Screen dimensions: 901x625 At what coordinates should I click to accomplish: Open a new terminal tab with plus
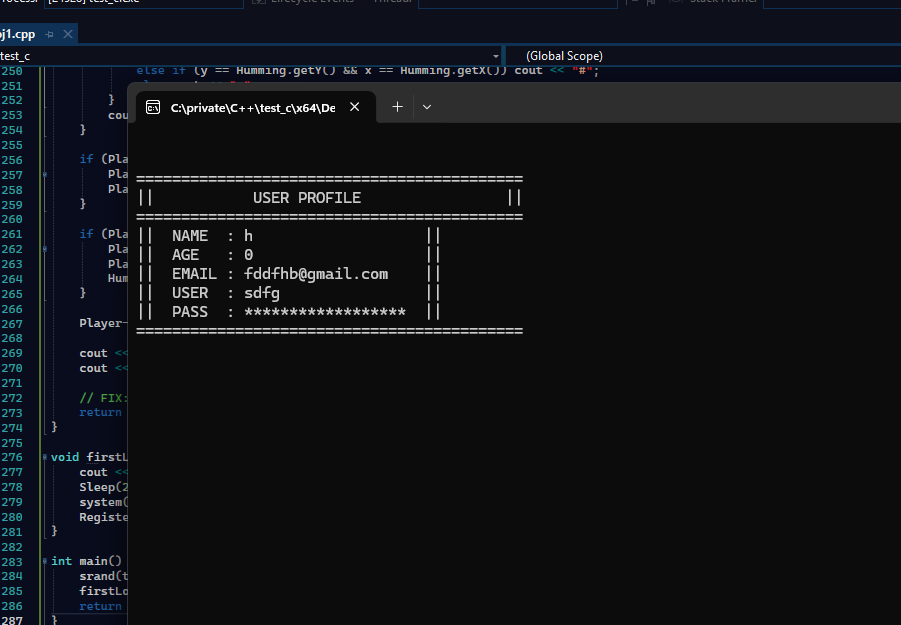pyautogui.click(x=397, y=107)
